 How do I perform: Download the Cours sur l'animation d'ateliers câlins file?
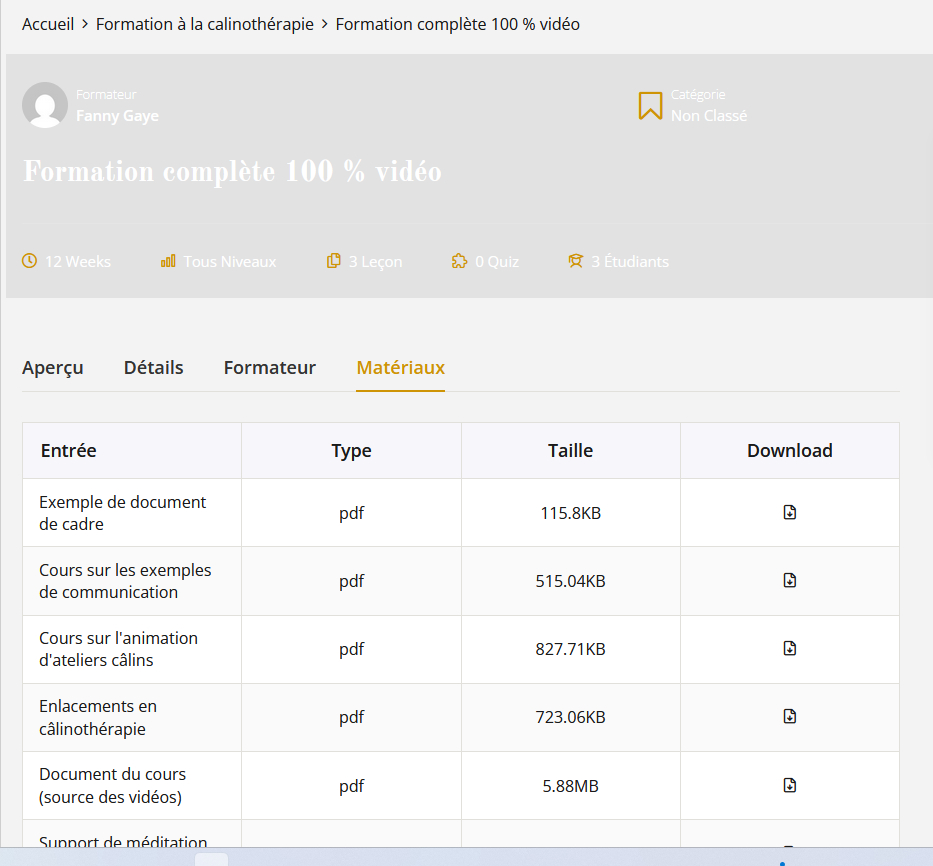(x=789, y=649)
